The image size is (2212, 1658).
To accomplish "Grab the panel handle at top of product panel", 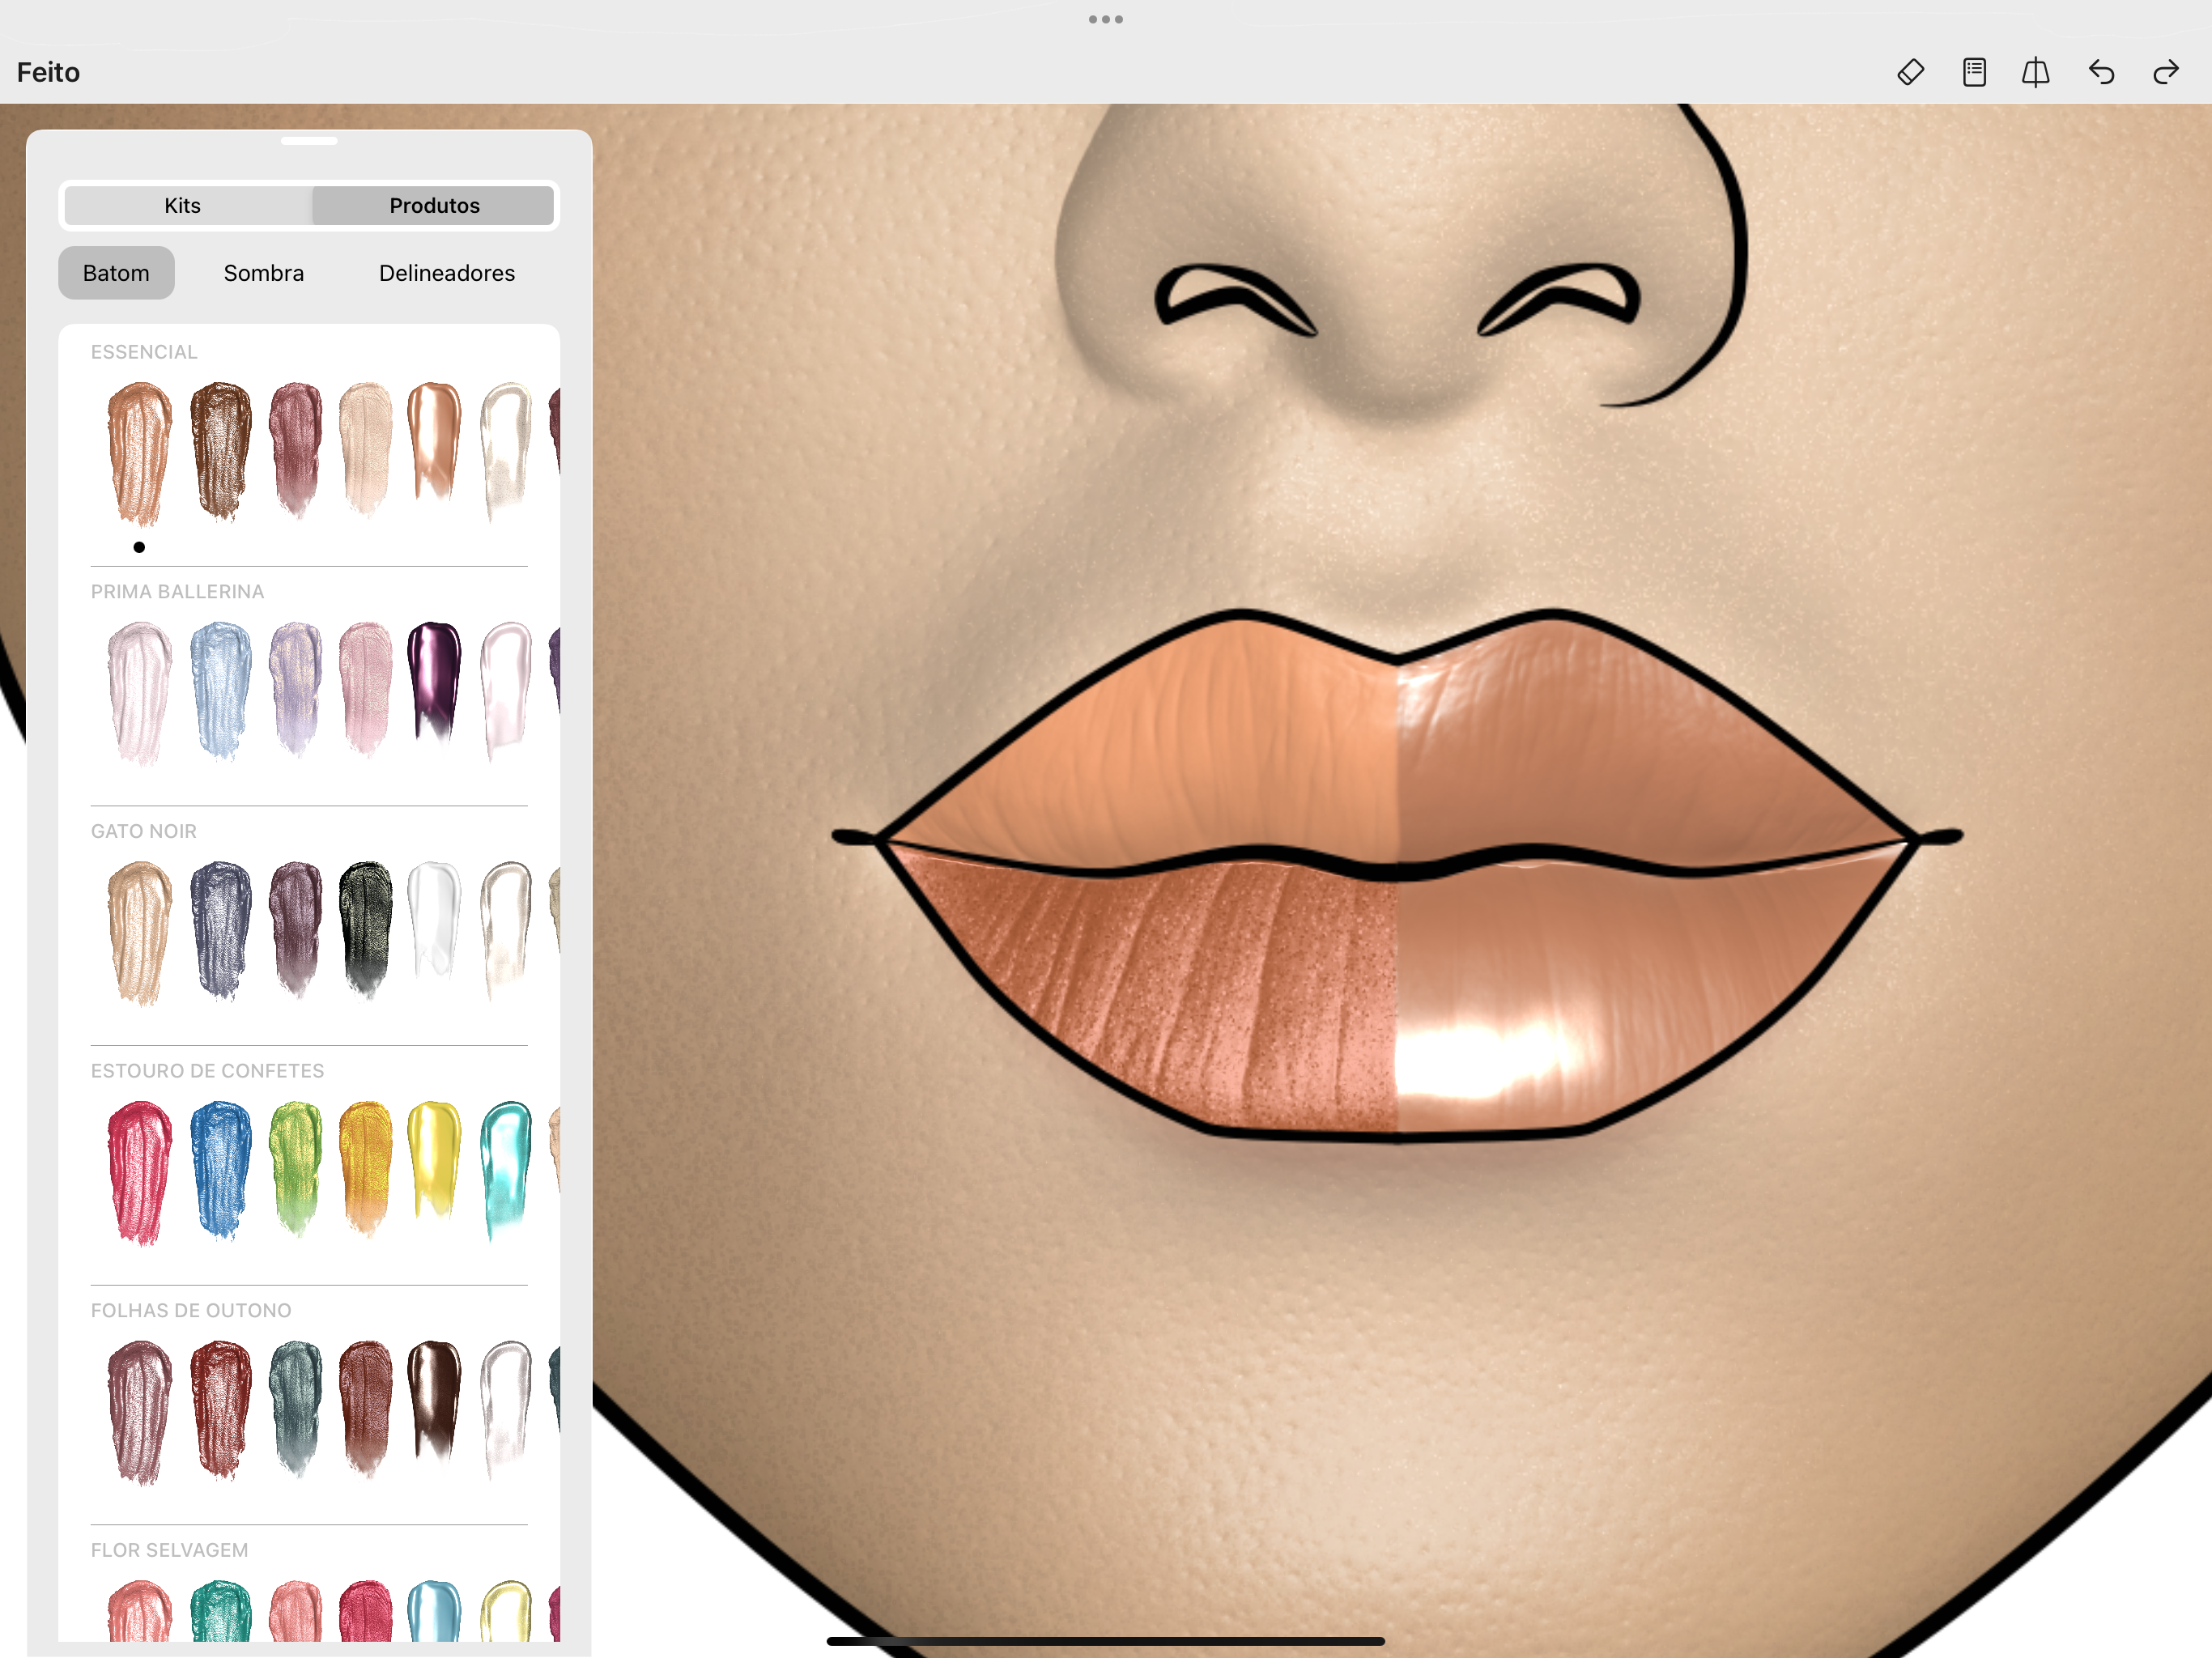I will pos(309,141).
